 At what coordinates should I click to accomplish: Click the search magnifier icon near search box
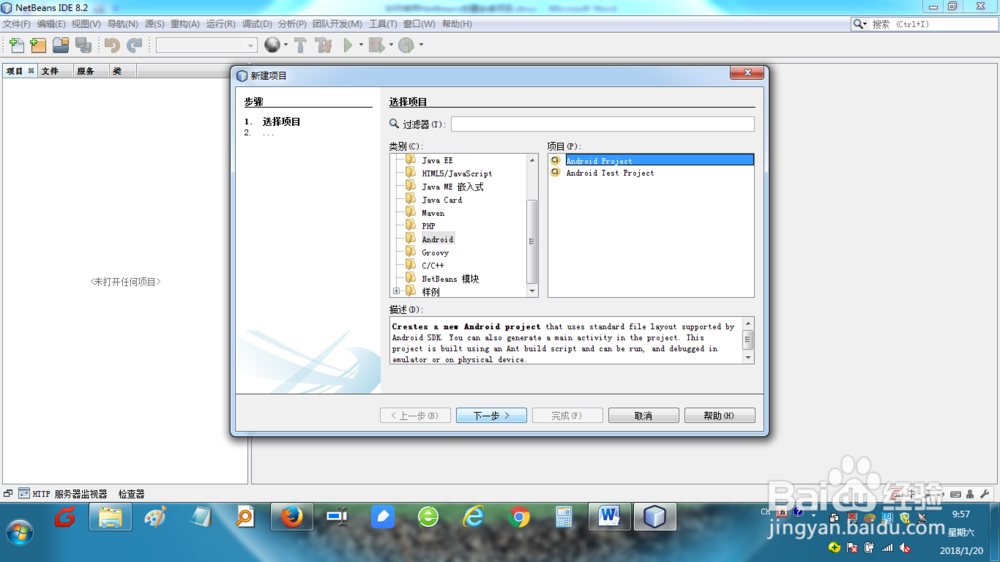859,24
